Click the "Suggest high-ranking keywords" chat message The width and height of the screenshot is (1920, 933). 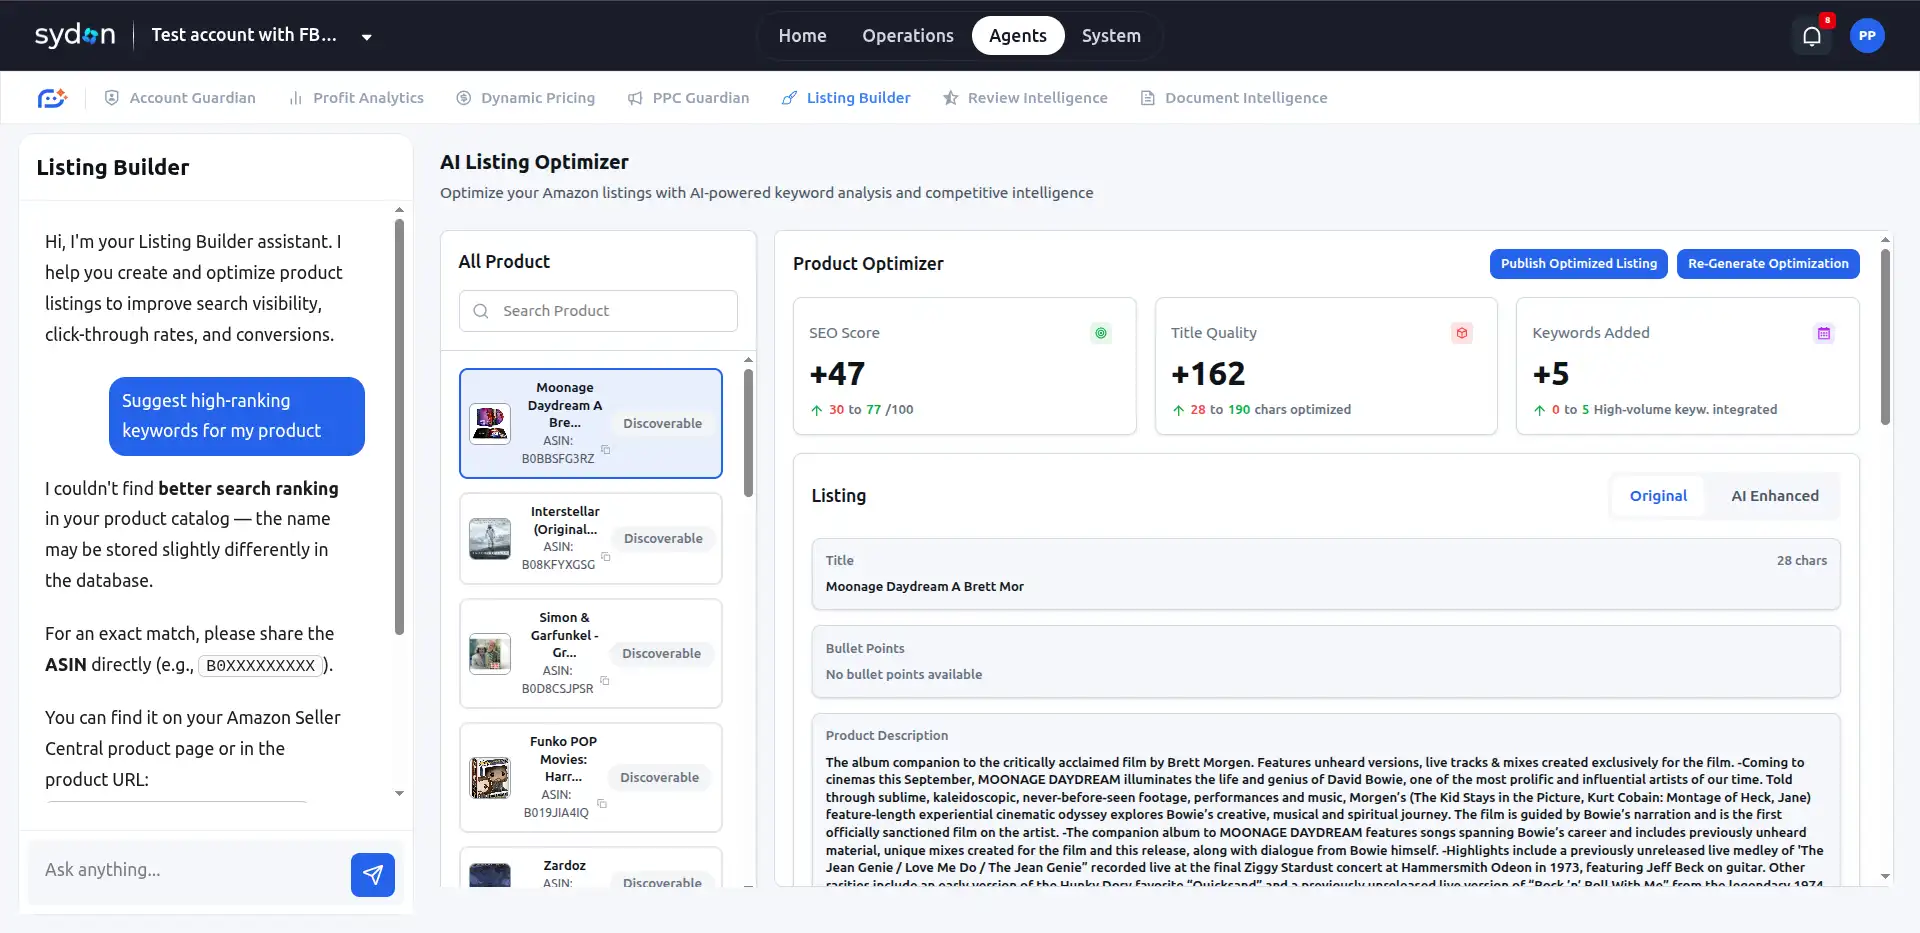[237, 416]
